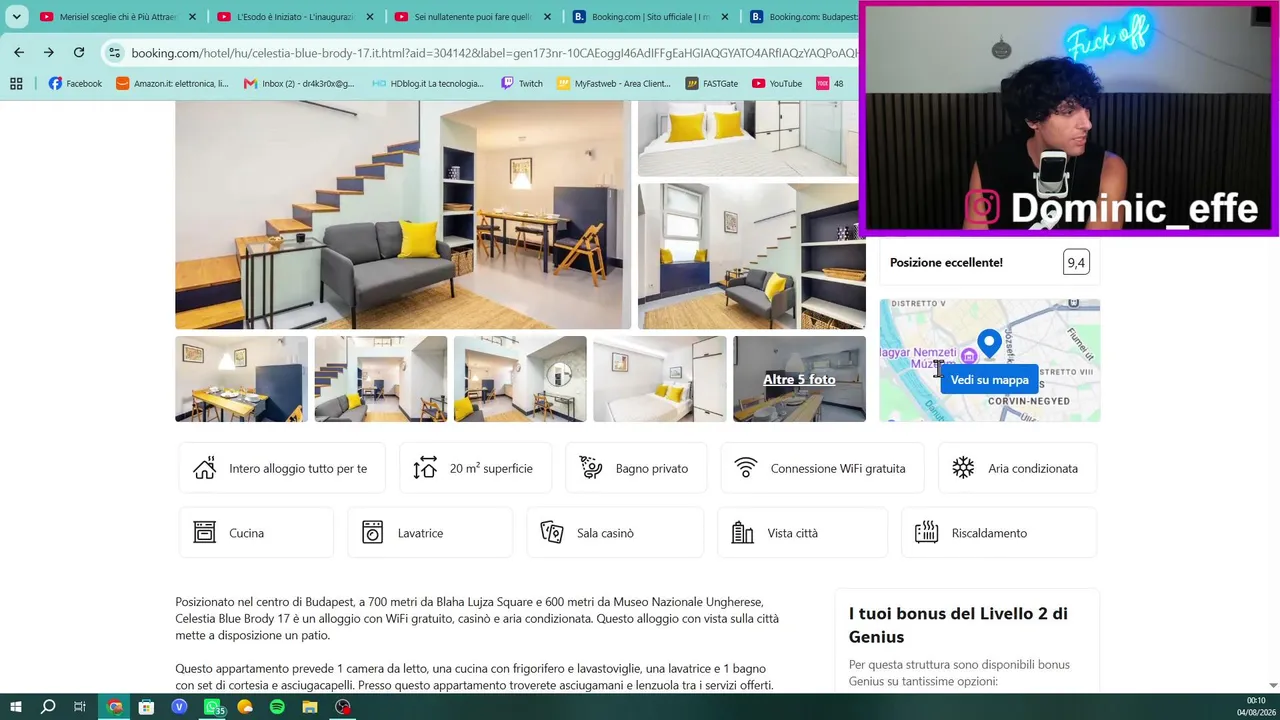Viewport: 1280px width, 720px height.
Task: Open the Twitch bookmark
Action: [522, 84]
